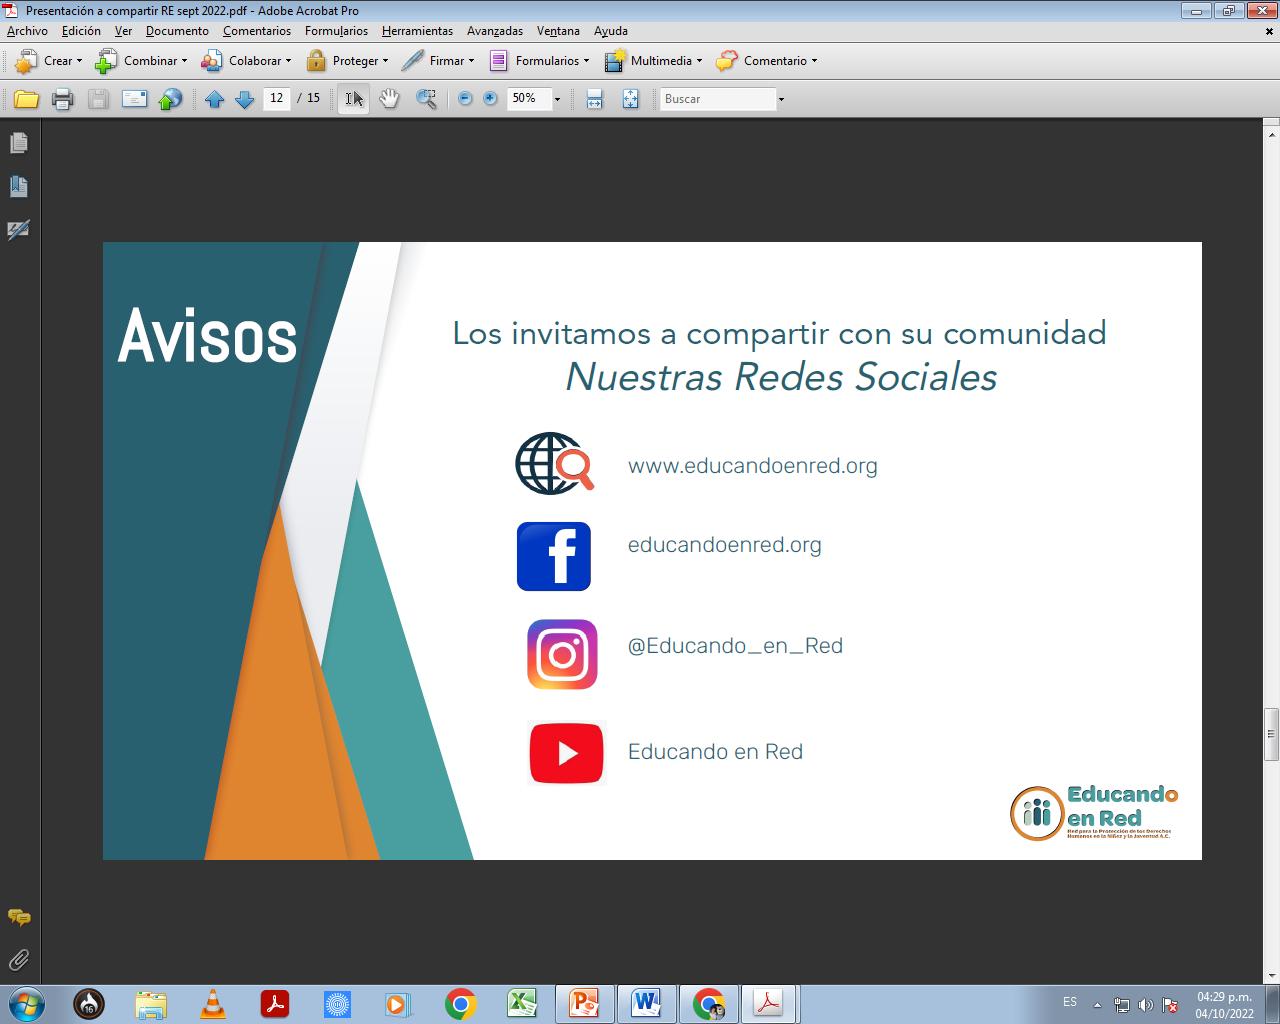Click the www.educandoenred.org website link
The image size is (1280, 1024).
(753, 466)
